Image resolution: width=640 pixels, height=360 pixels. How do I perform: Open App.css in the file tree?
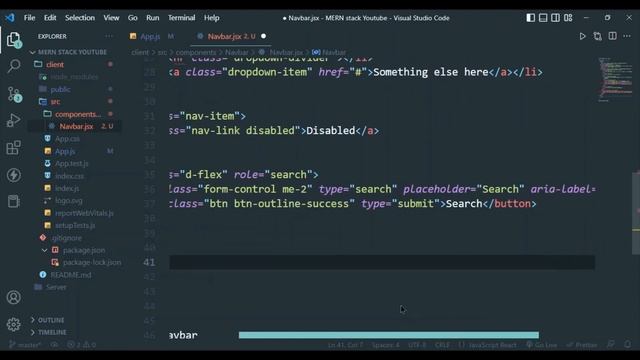(67, 139)
